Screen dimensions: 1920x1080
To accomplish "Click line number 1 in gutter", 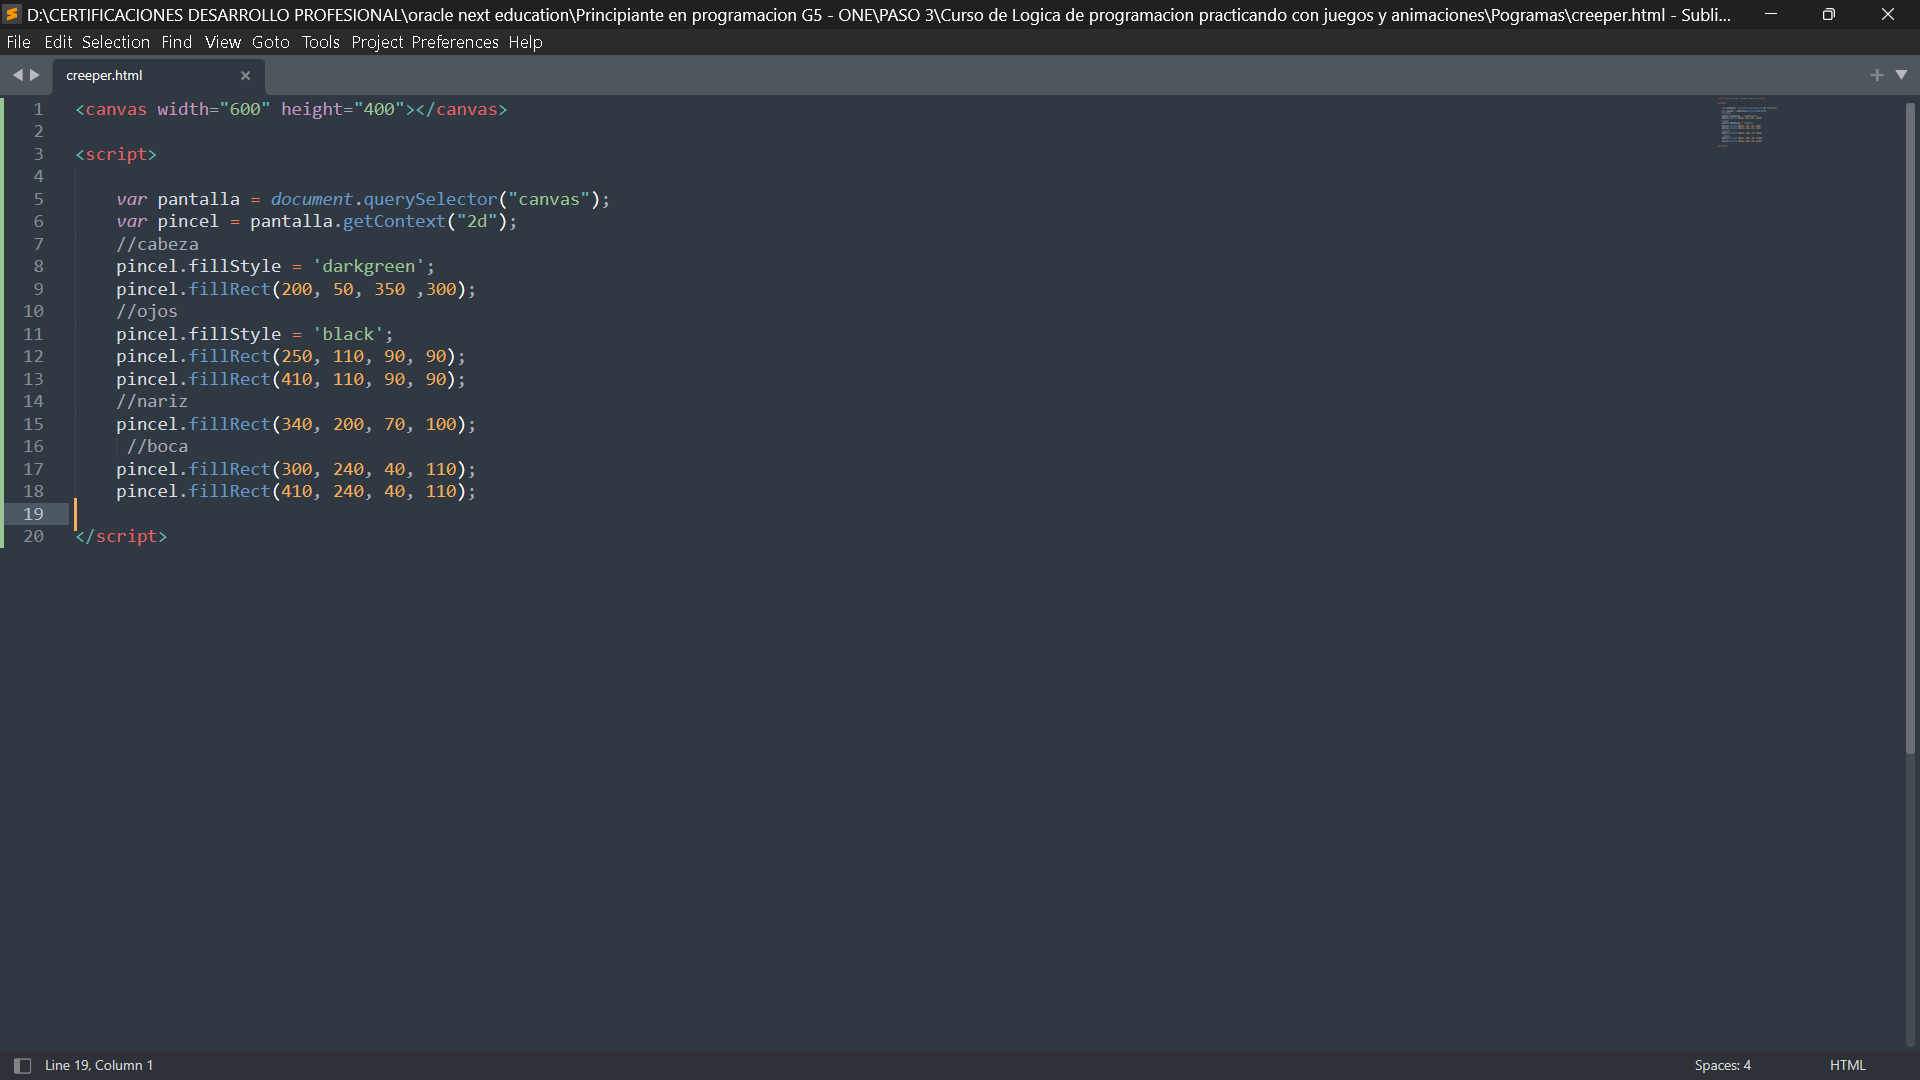I will click(x=39, y=109).
